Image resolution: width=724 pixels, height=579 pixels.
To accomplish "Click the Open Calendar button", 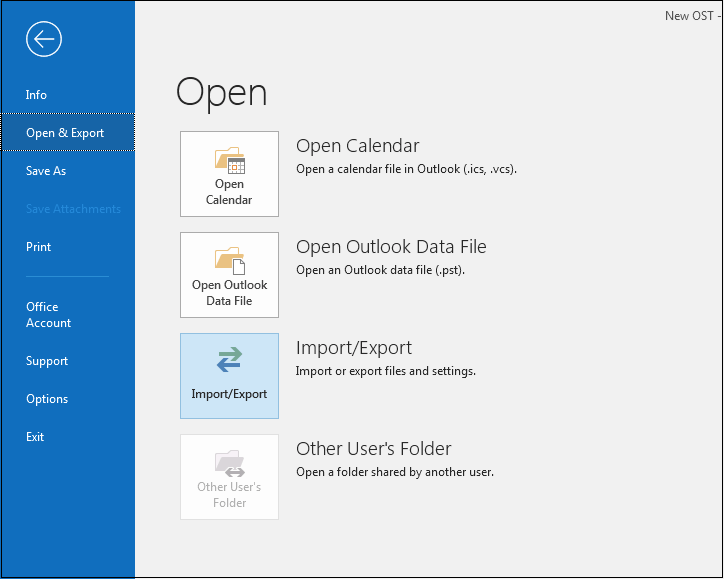I will [x=229, y=174].
